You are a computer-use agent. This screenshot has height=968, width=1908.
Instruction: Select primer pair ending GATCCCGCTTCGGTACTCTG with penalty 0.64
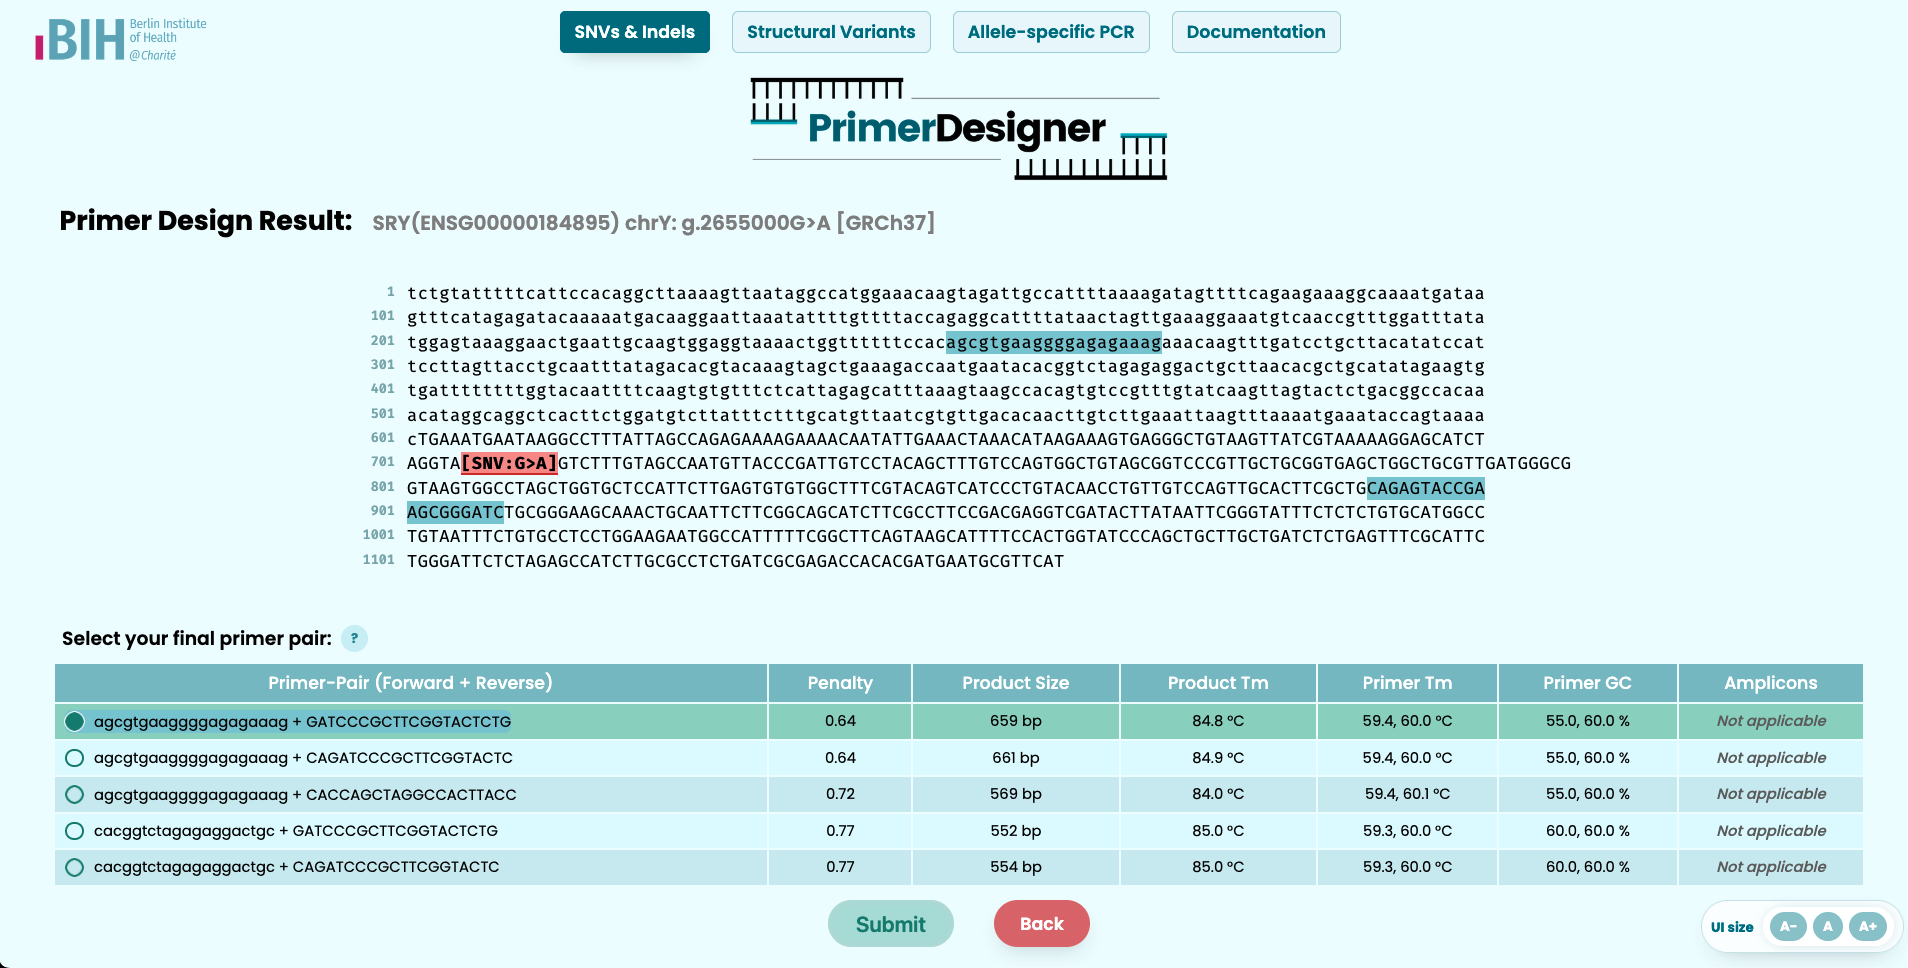pyautogui.click(x=74, y=721)
